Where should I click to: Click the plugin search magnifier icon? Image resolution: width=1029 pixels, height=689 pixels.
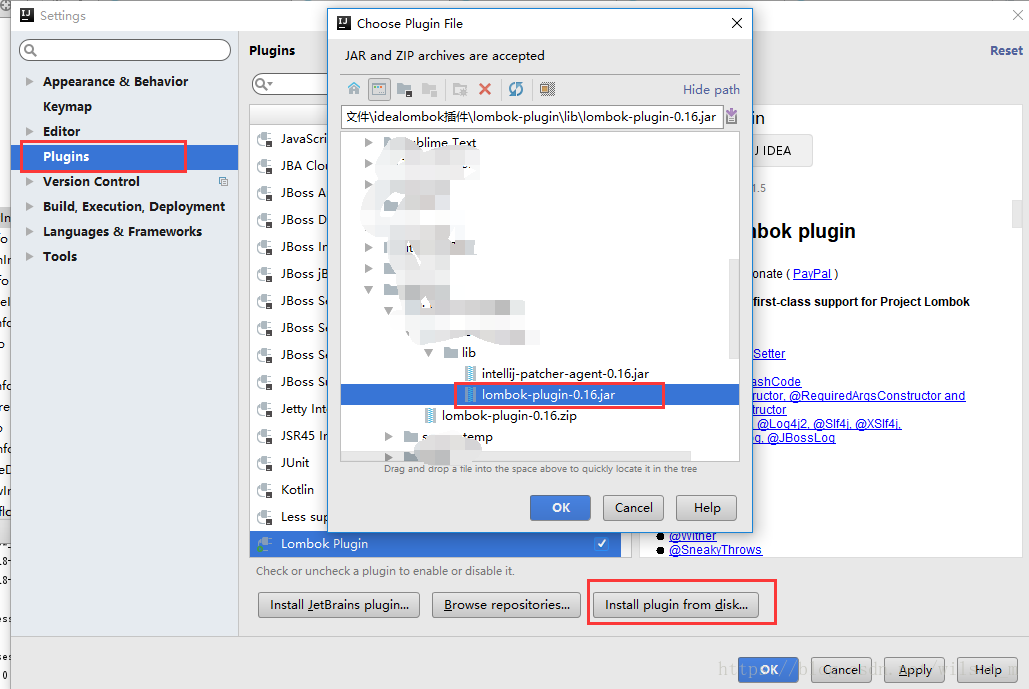263,84
